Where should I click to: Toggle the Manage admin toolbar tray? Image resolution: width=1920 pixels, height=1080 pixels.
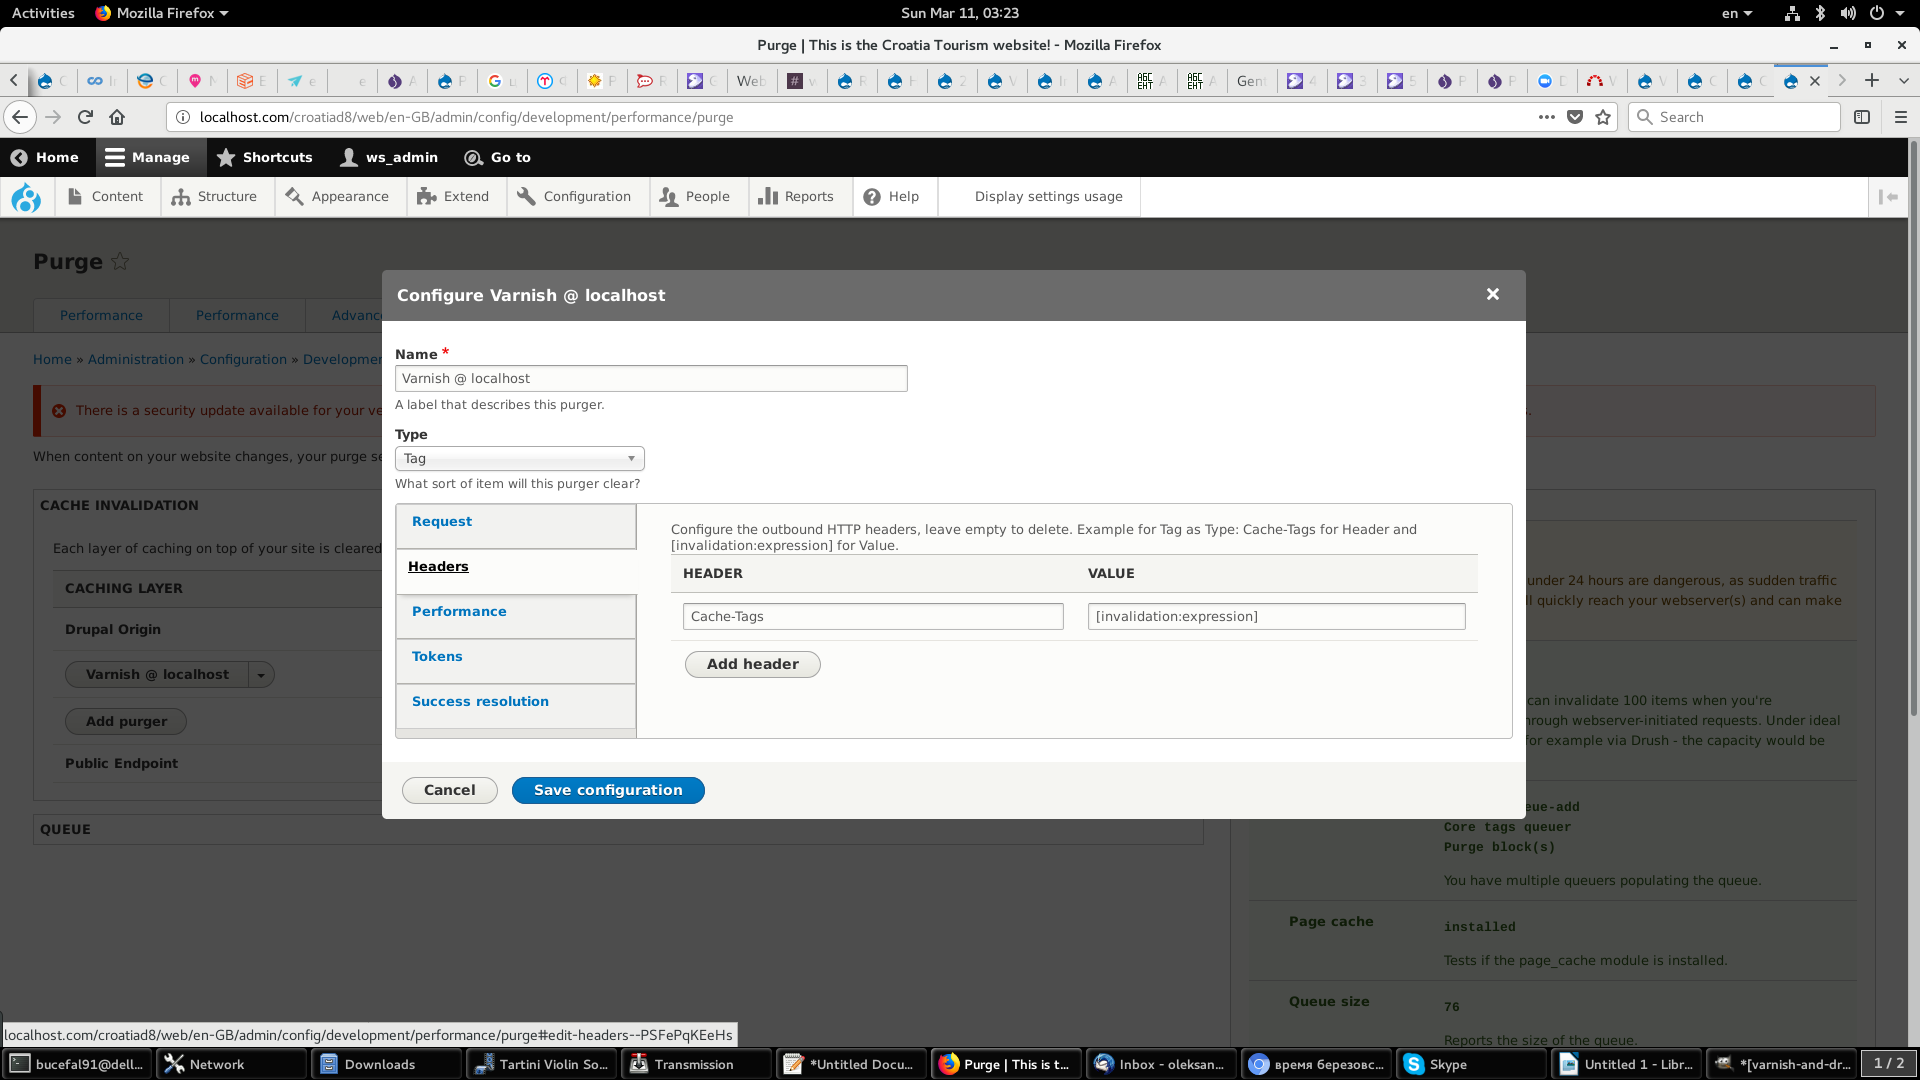(148, 157)
